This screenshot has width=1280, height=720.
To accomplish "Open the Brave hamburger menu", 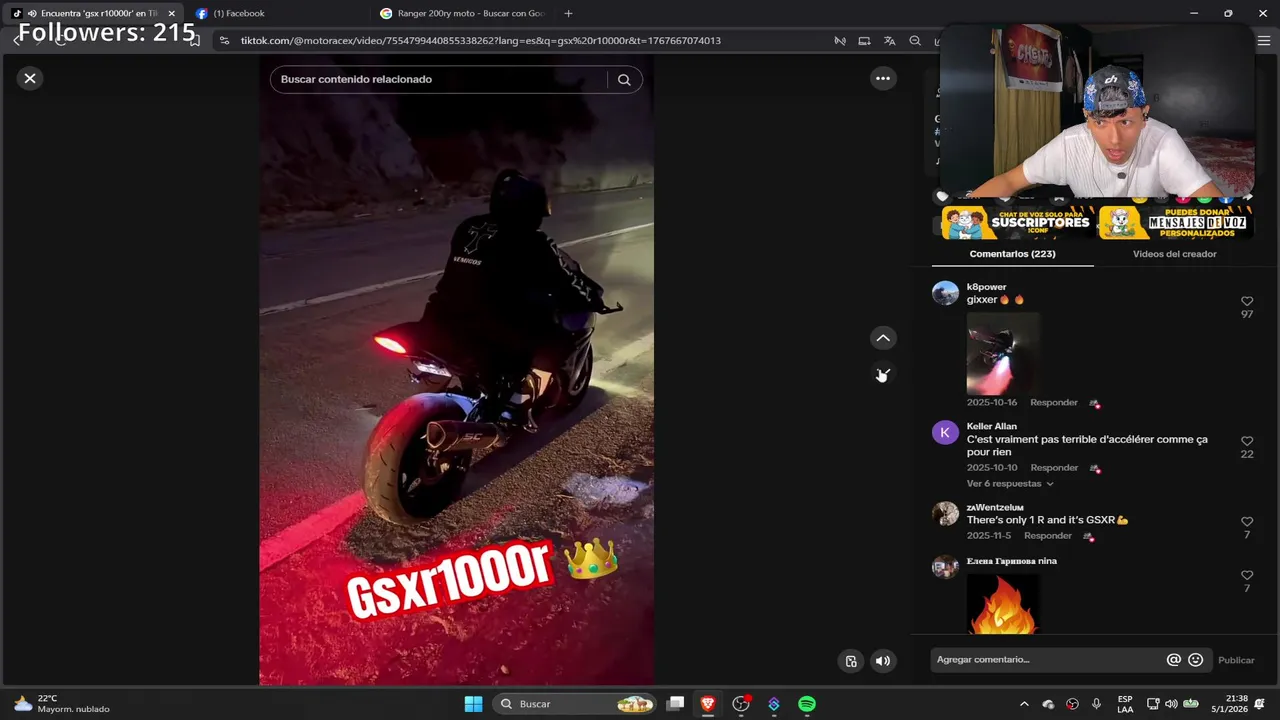I will (x=1263, y=41).
